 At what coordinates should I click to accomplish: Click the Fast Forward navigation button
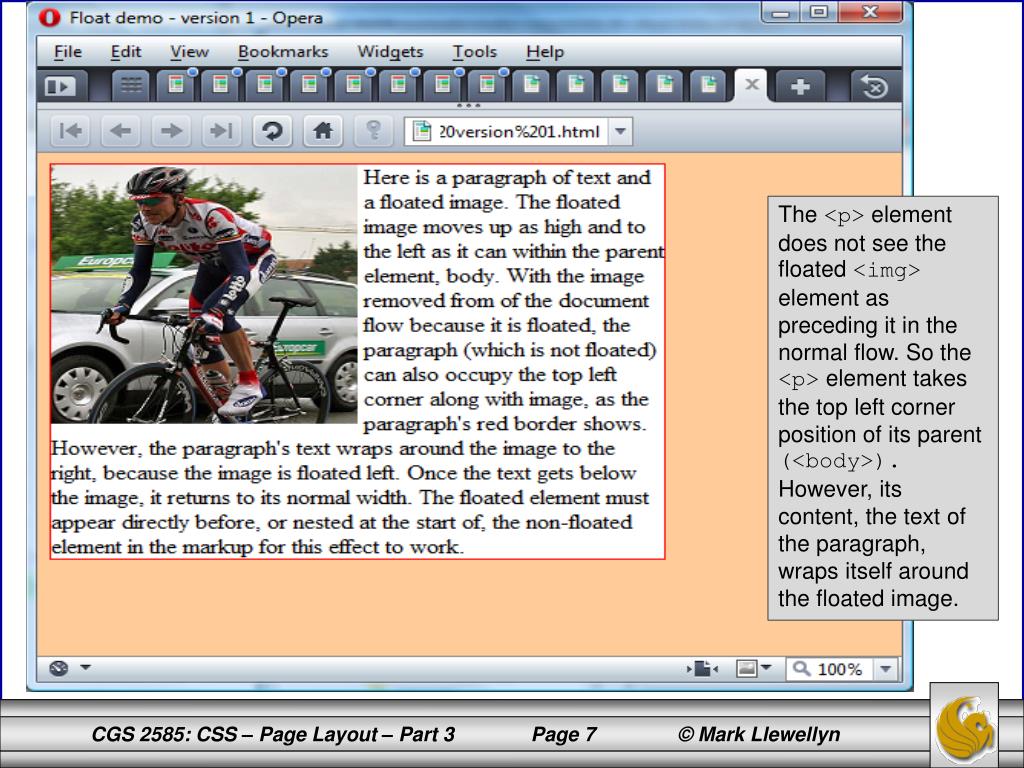point(221,131)
